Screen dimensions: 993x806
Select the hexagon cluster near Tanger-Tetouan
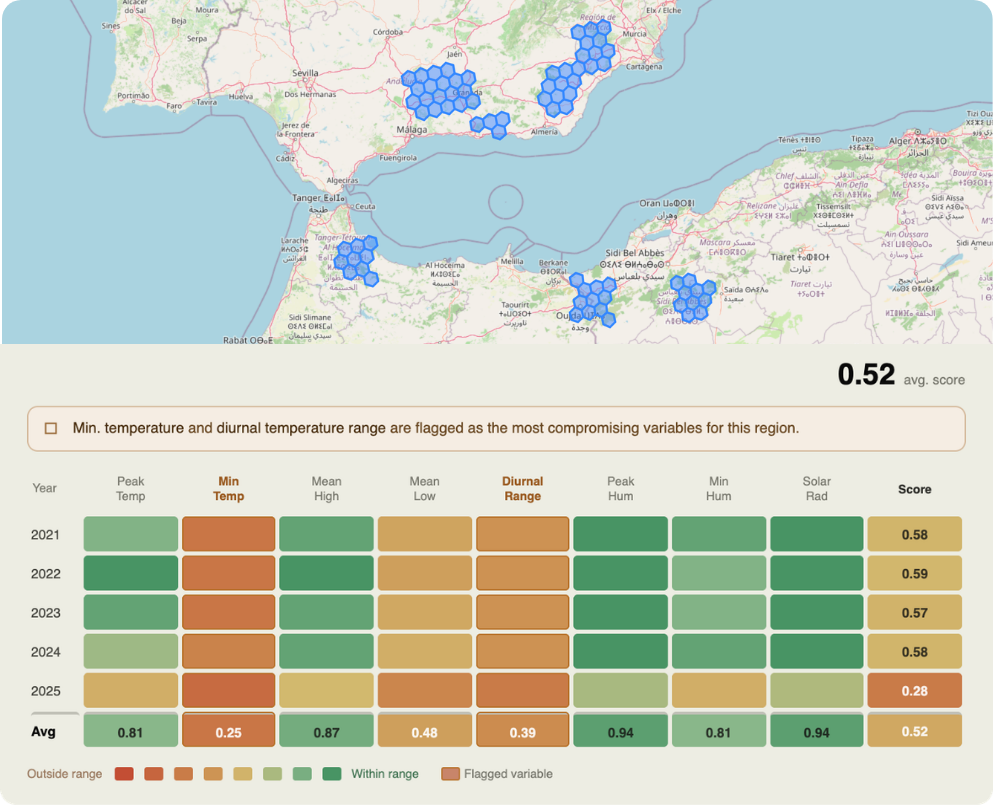(x=356, y=261)
